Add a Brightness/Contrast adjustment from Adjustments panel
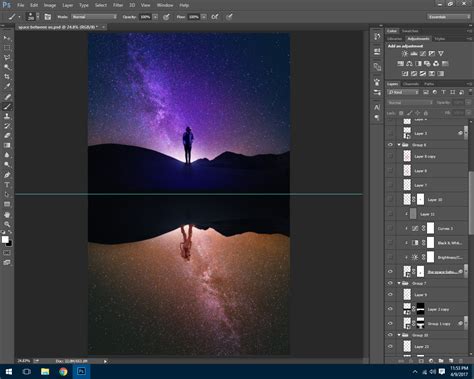Image resolution: width=474 pixels, height=379 pixels. click(405, 54)
